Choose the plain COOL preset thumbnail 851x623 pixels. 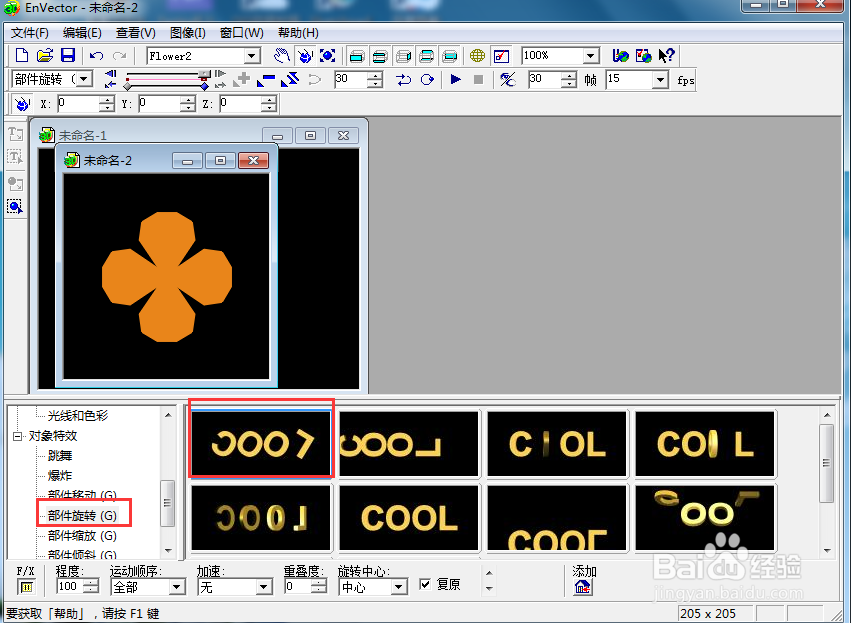409,518
